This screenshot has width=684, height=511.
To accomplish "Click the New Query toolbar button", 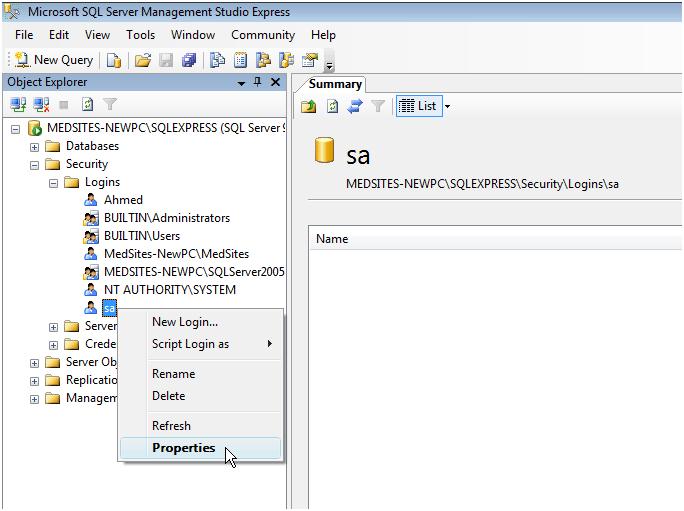I will 54,60.
